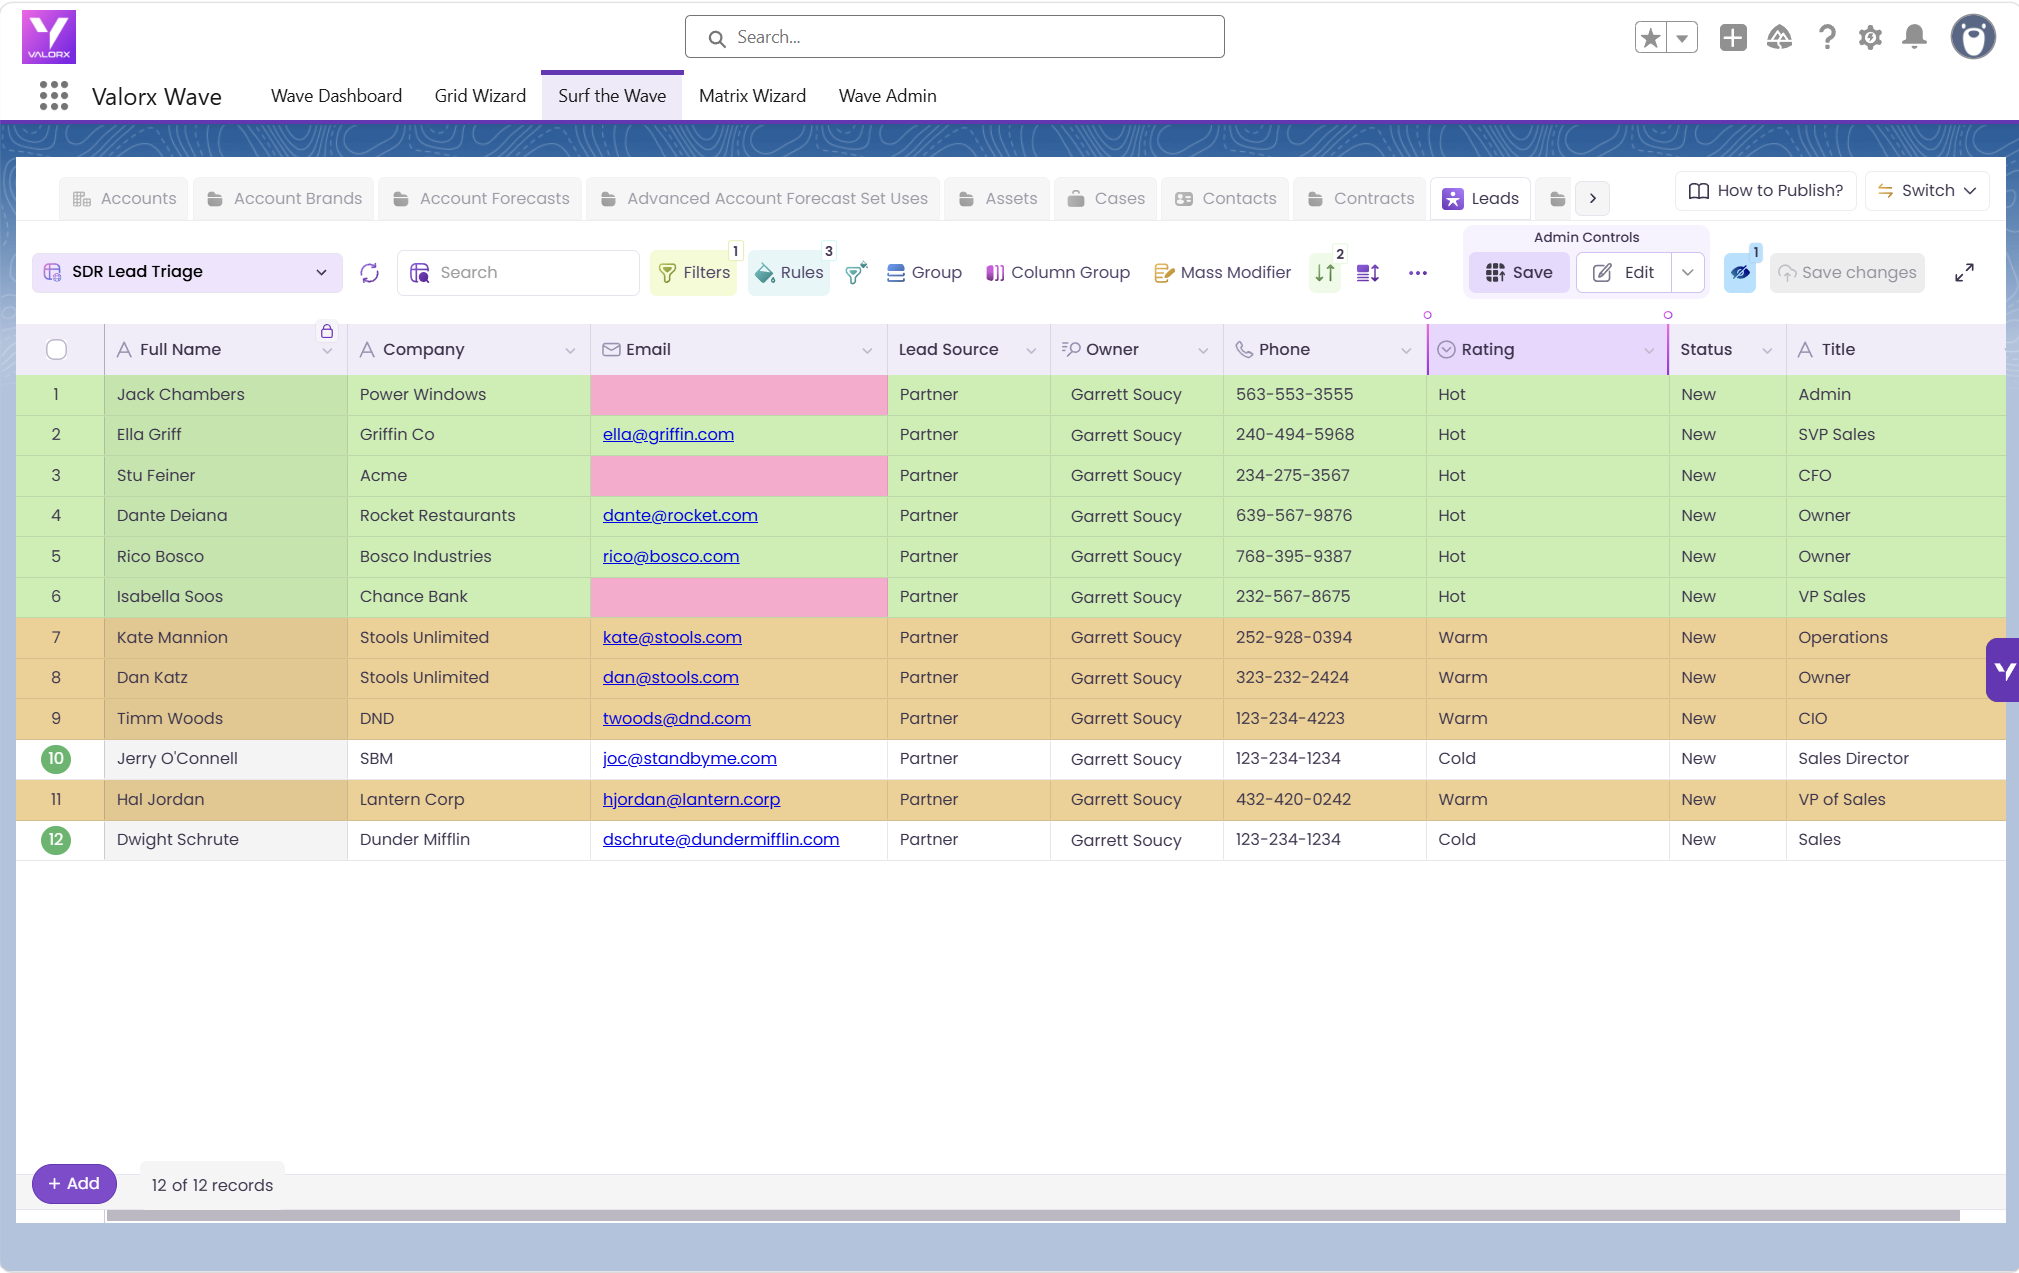Expand the grid to full screen
This screenshot has width=2019, height=1273.
pyautogui.click(x=1965, y=273)
